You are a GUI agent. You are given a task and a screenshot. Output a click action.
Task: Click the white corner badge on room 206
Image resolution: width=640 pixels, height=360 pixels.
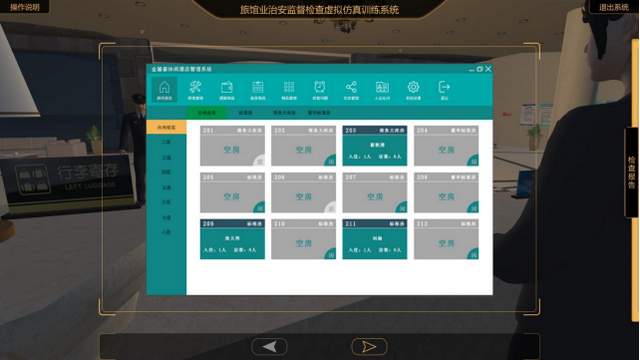[331, 208]
